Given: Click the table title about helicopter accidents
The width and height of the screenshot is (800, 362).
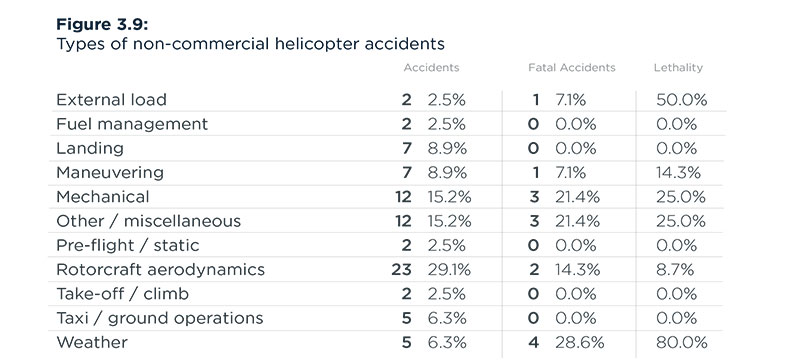Looking at the screenshot, I should [x=250, y=44].
